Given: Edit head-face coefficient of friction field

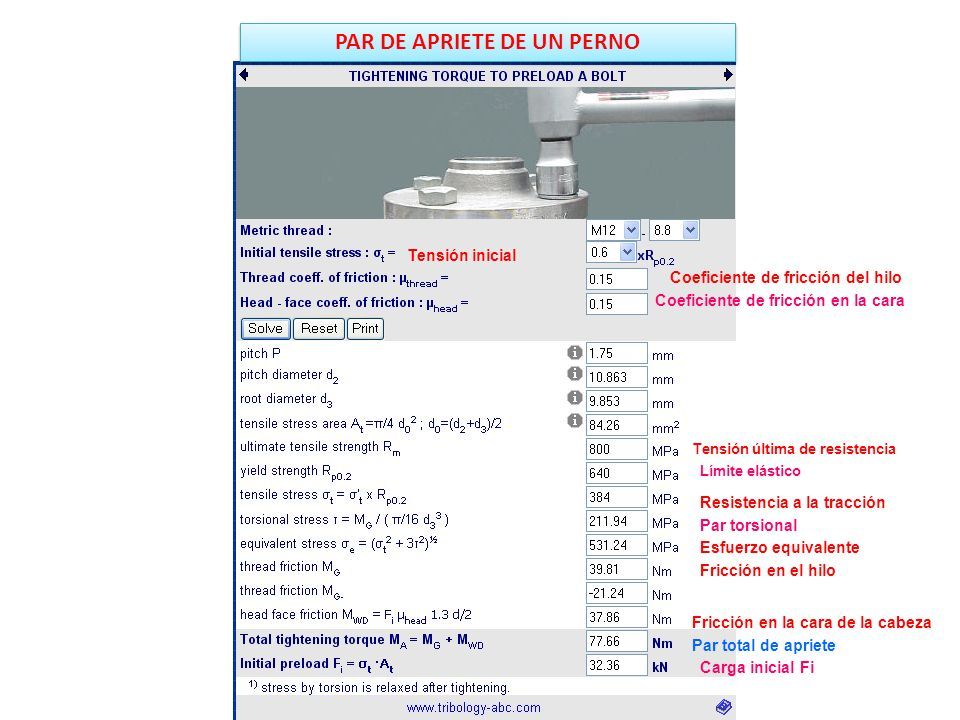Looking at the screenshot, I should [x=617, y=304].
